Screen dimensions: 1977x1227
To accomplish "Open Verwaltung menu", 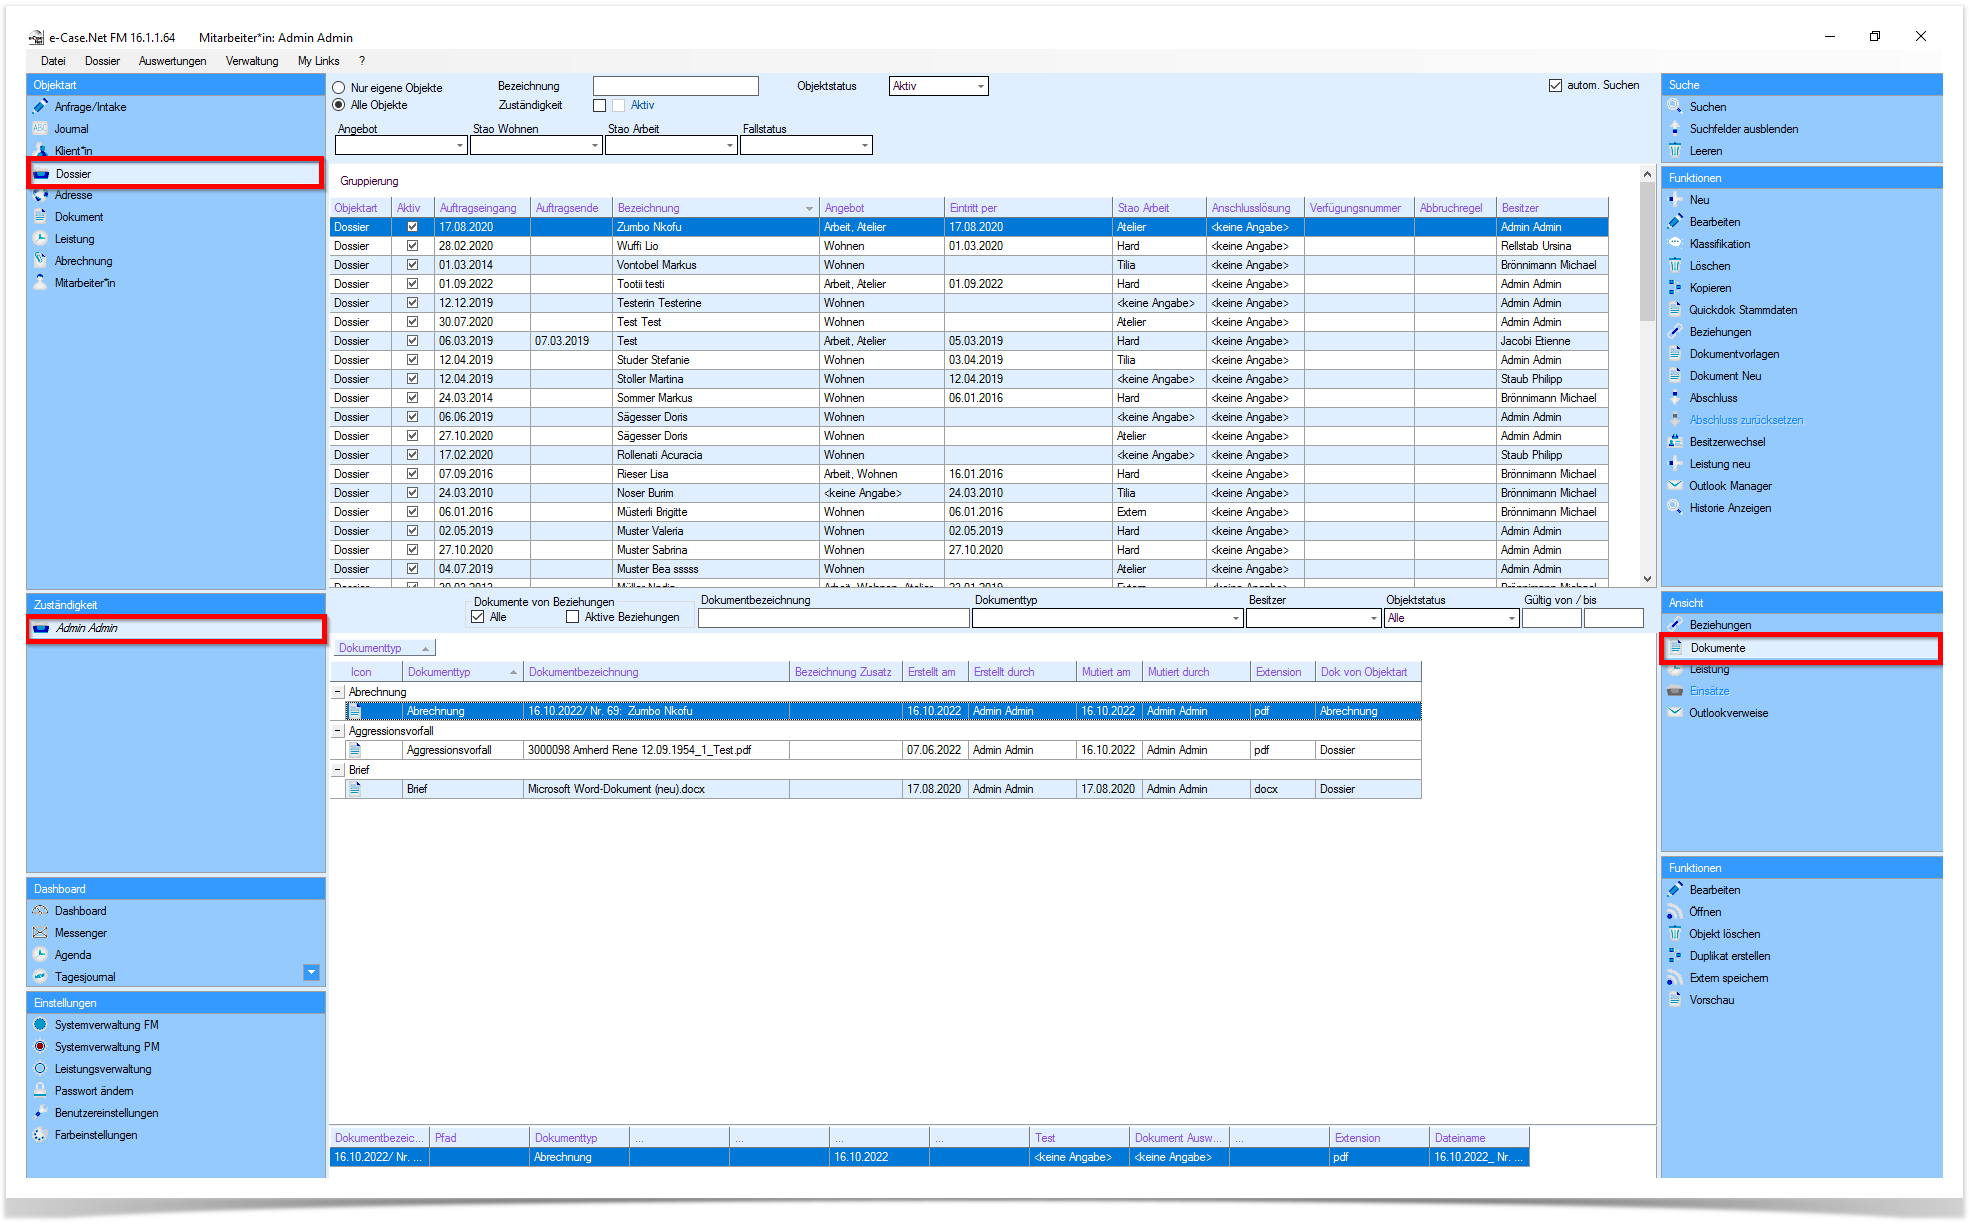I will coord(252,61).
